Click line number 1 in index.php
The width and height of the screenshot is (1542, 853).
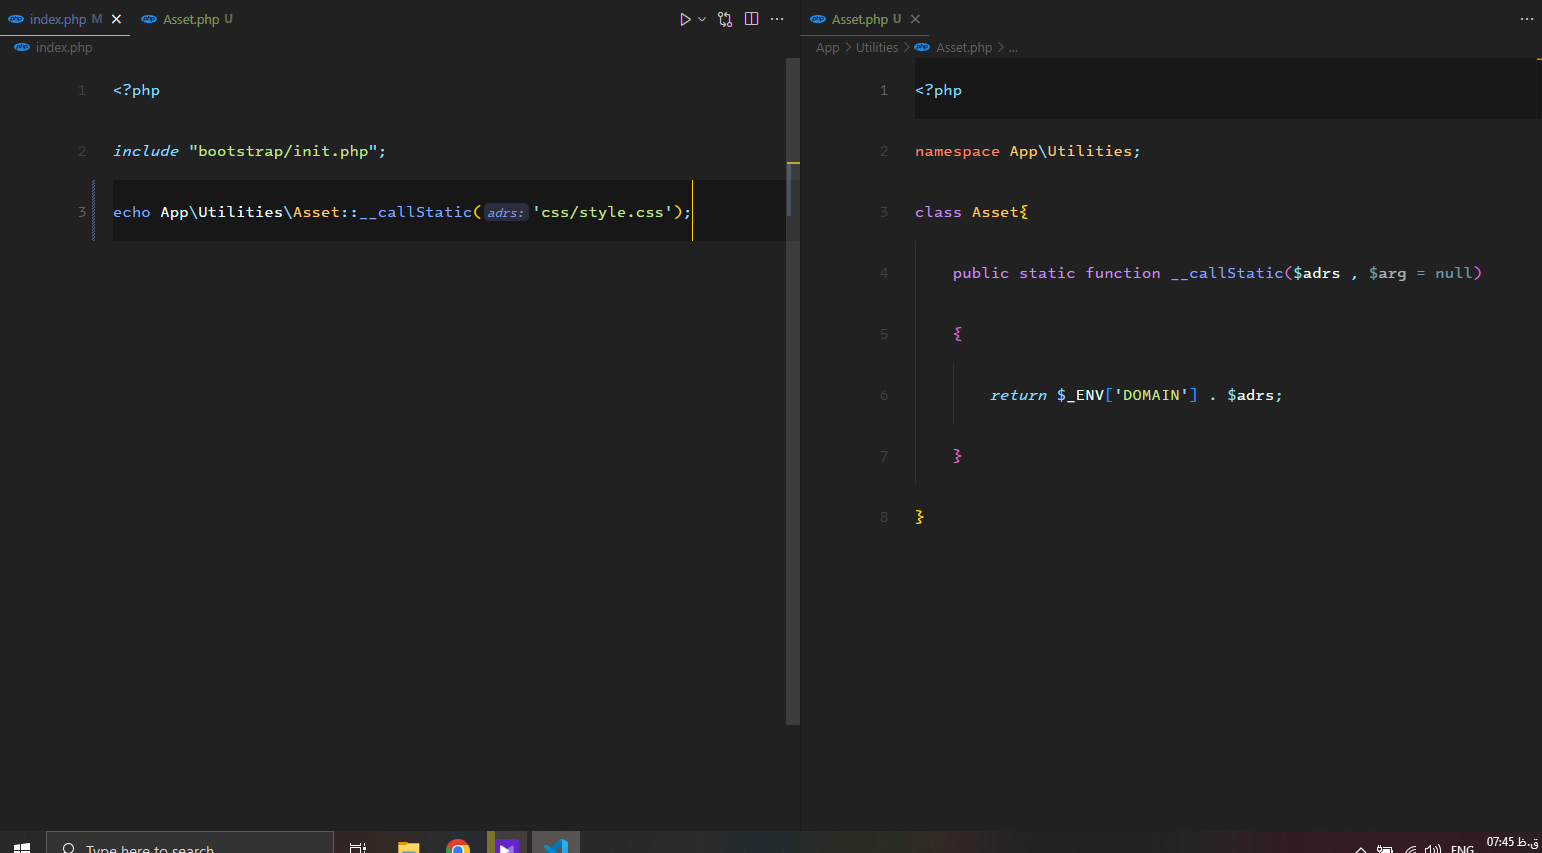82,90
